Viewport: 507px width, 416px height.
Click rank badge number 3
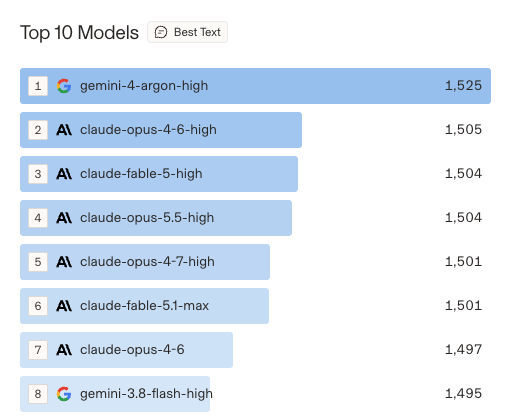pos(38,174)
